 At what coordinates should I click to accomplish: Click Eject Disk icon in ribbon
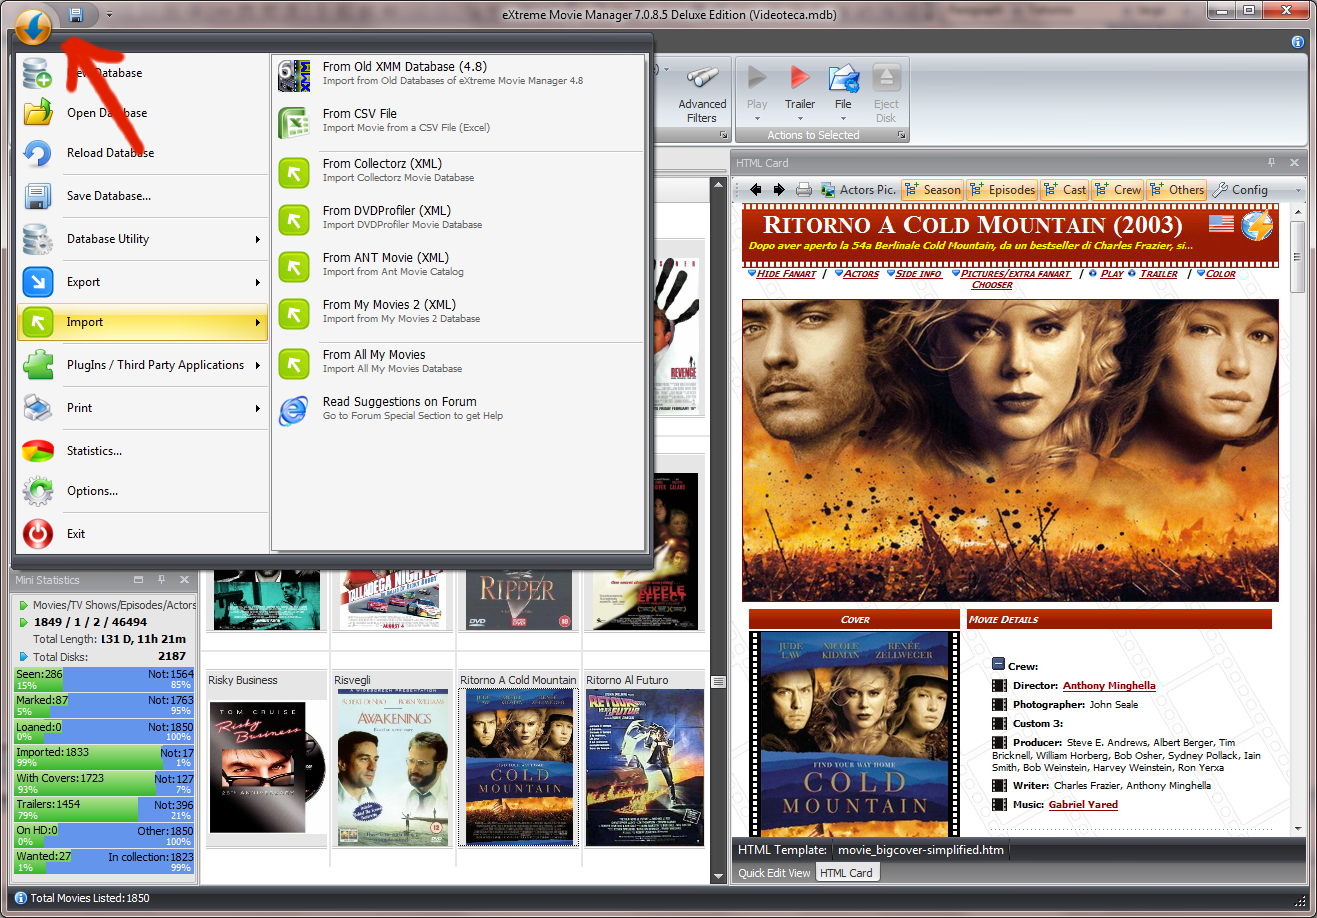pos(886,78)
